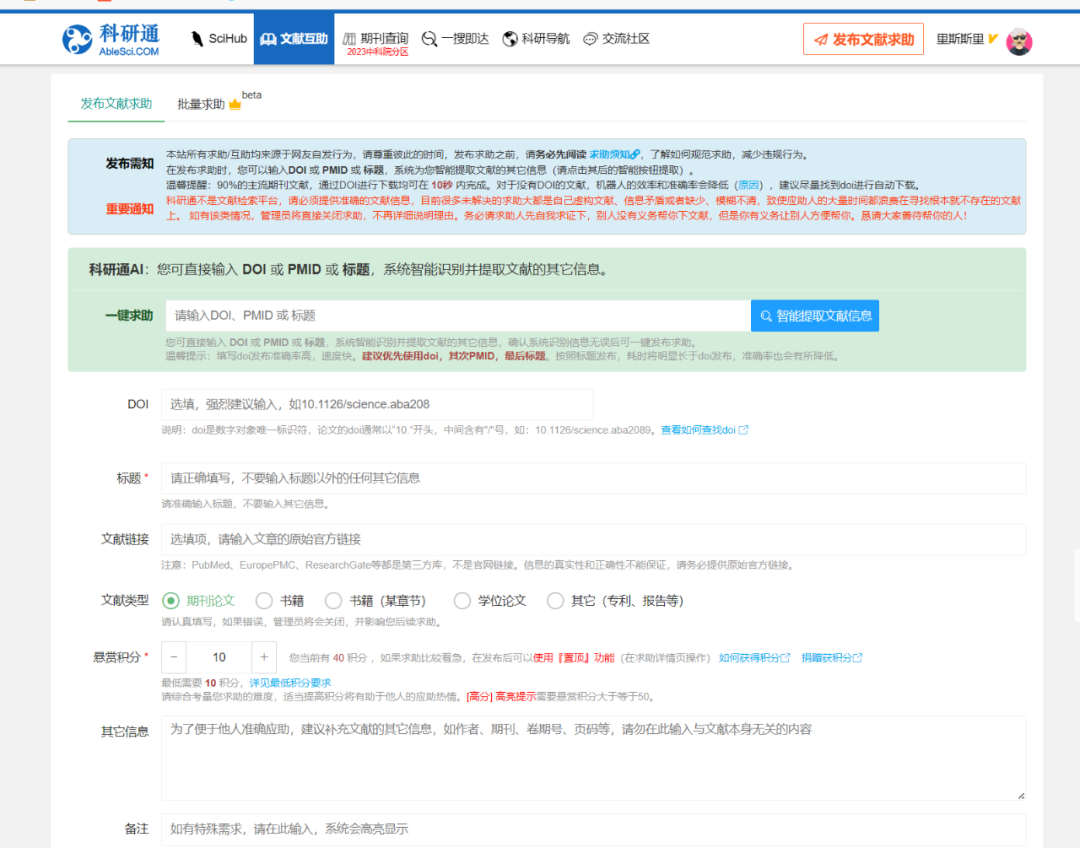Decrease reward points with minus button
Screen dimensions: 1080x848
174,657
